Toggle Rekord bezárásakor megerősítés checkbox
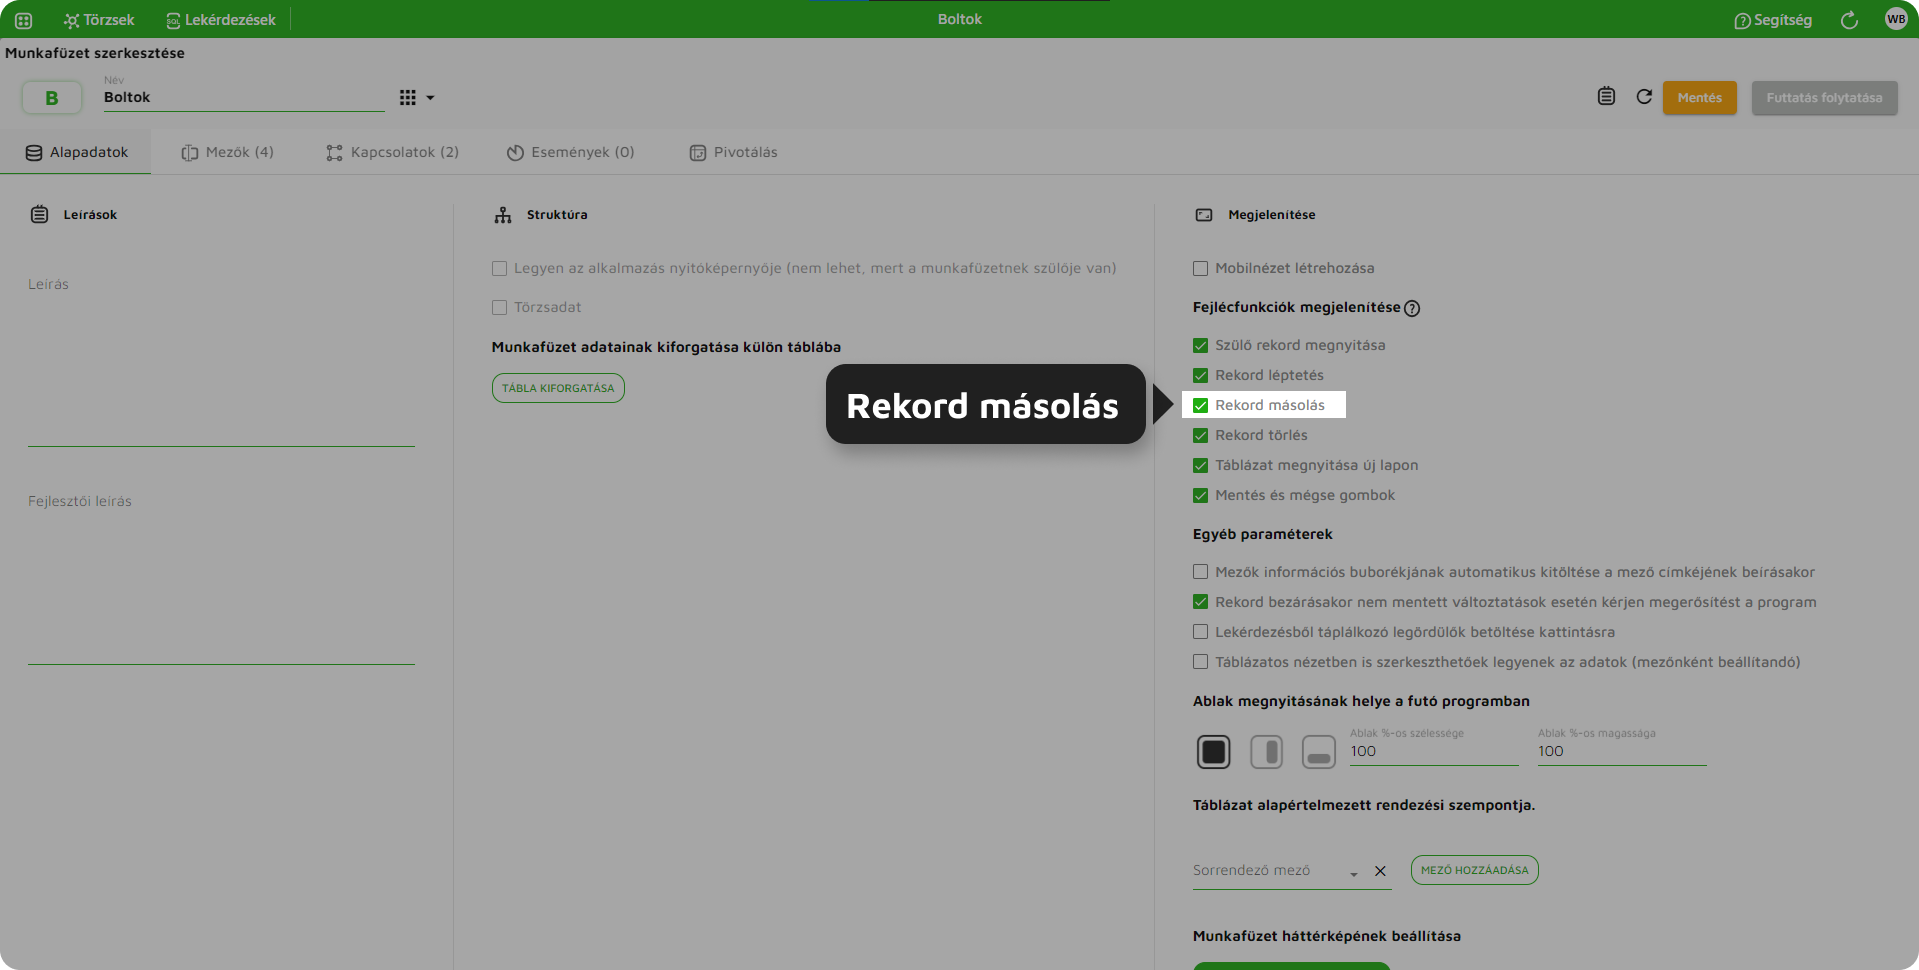1919x970 pixels. point(1200,602)
